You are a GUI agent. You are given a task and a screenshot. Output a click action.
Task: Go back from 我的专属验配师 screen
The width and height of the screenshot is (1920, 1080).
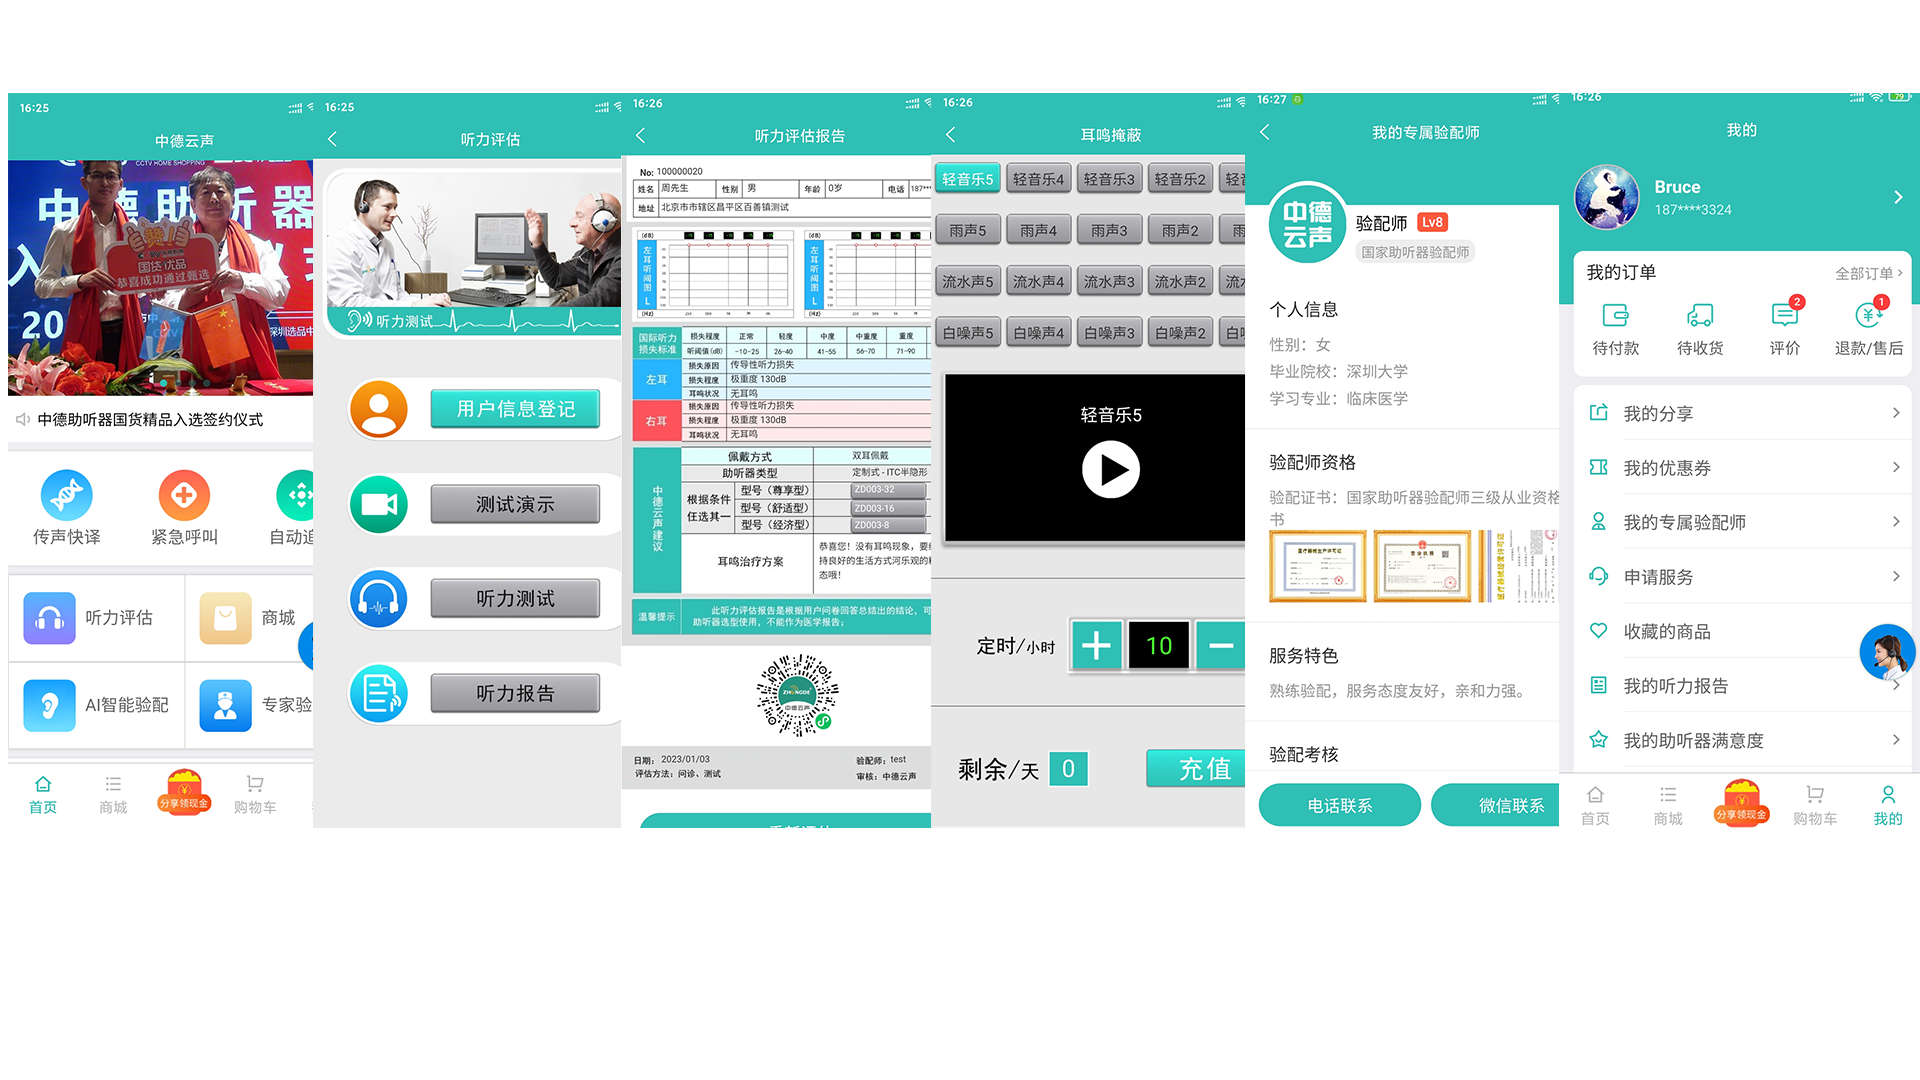pos(1265,132)
